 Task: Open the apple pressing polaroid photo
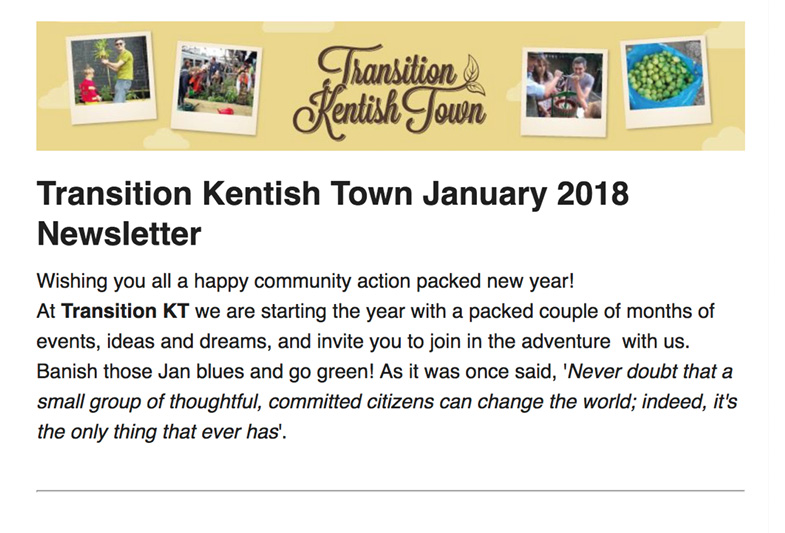click(564, 92)
